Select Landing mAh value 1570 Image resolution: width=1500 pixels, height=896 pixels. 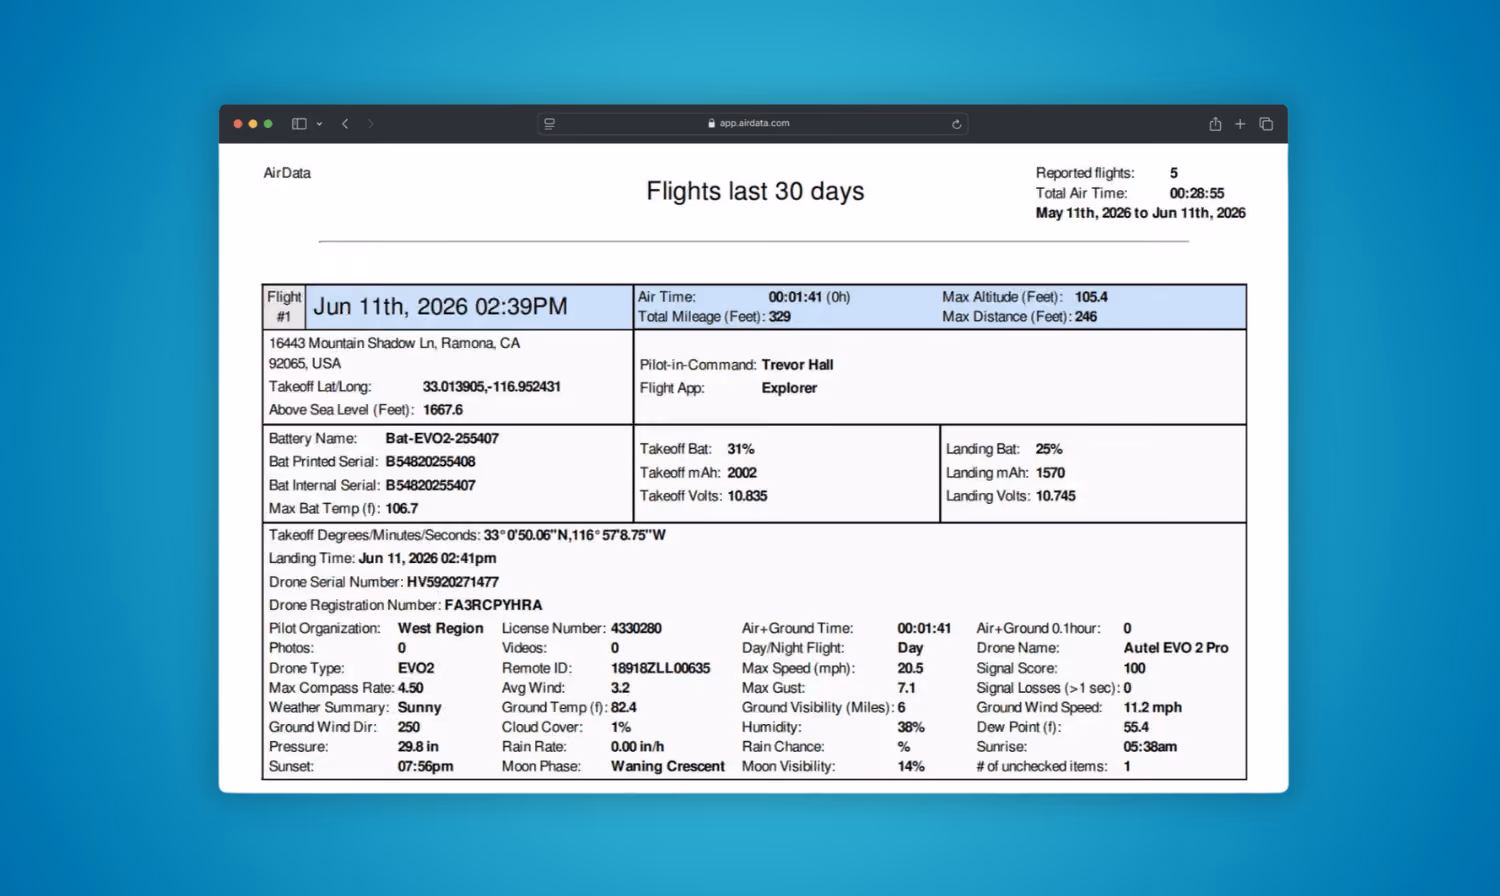point(1050,473)
